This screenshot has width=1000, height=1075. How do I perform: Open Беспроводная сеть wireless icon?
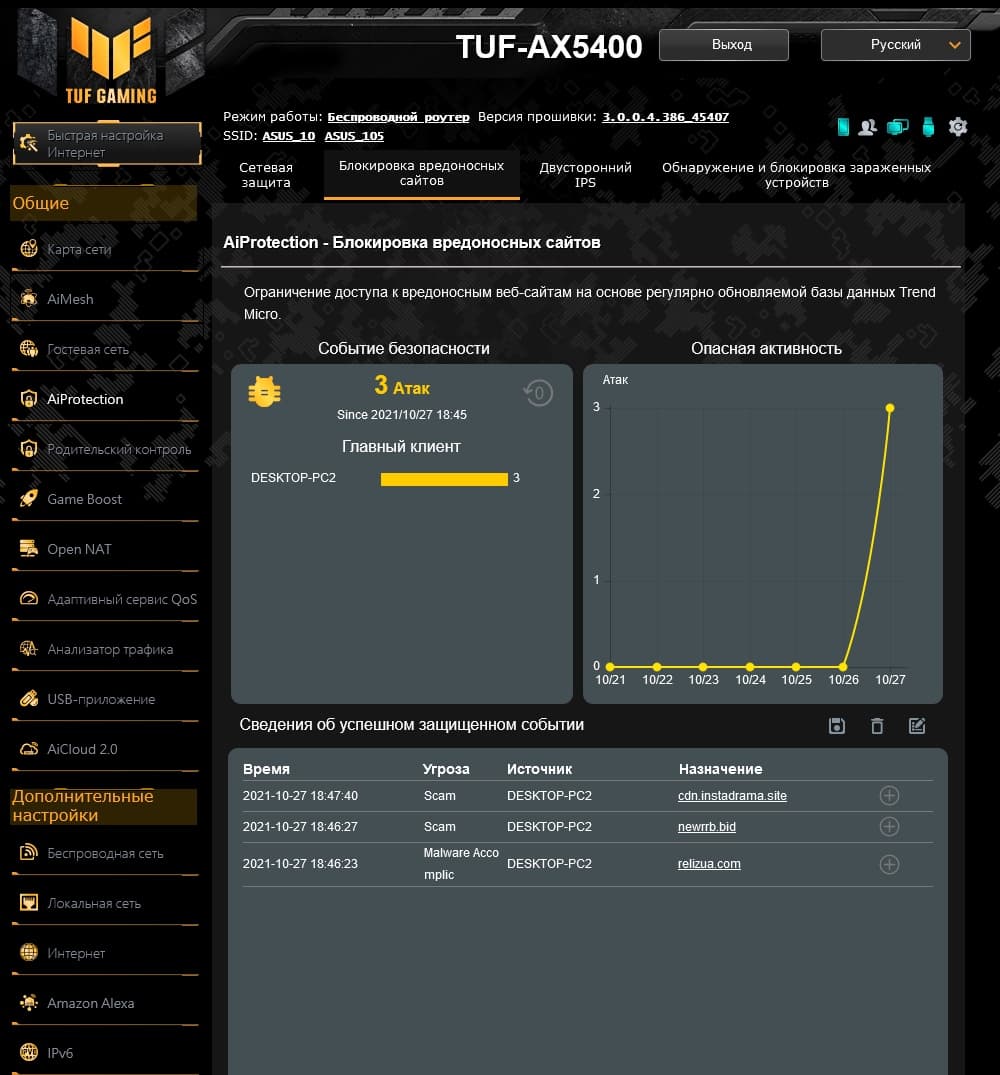29,853
